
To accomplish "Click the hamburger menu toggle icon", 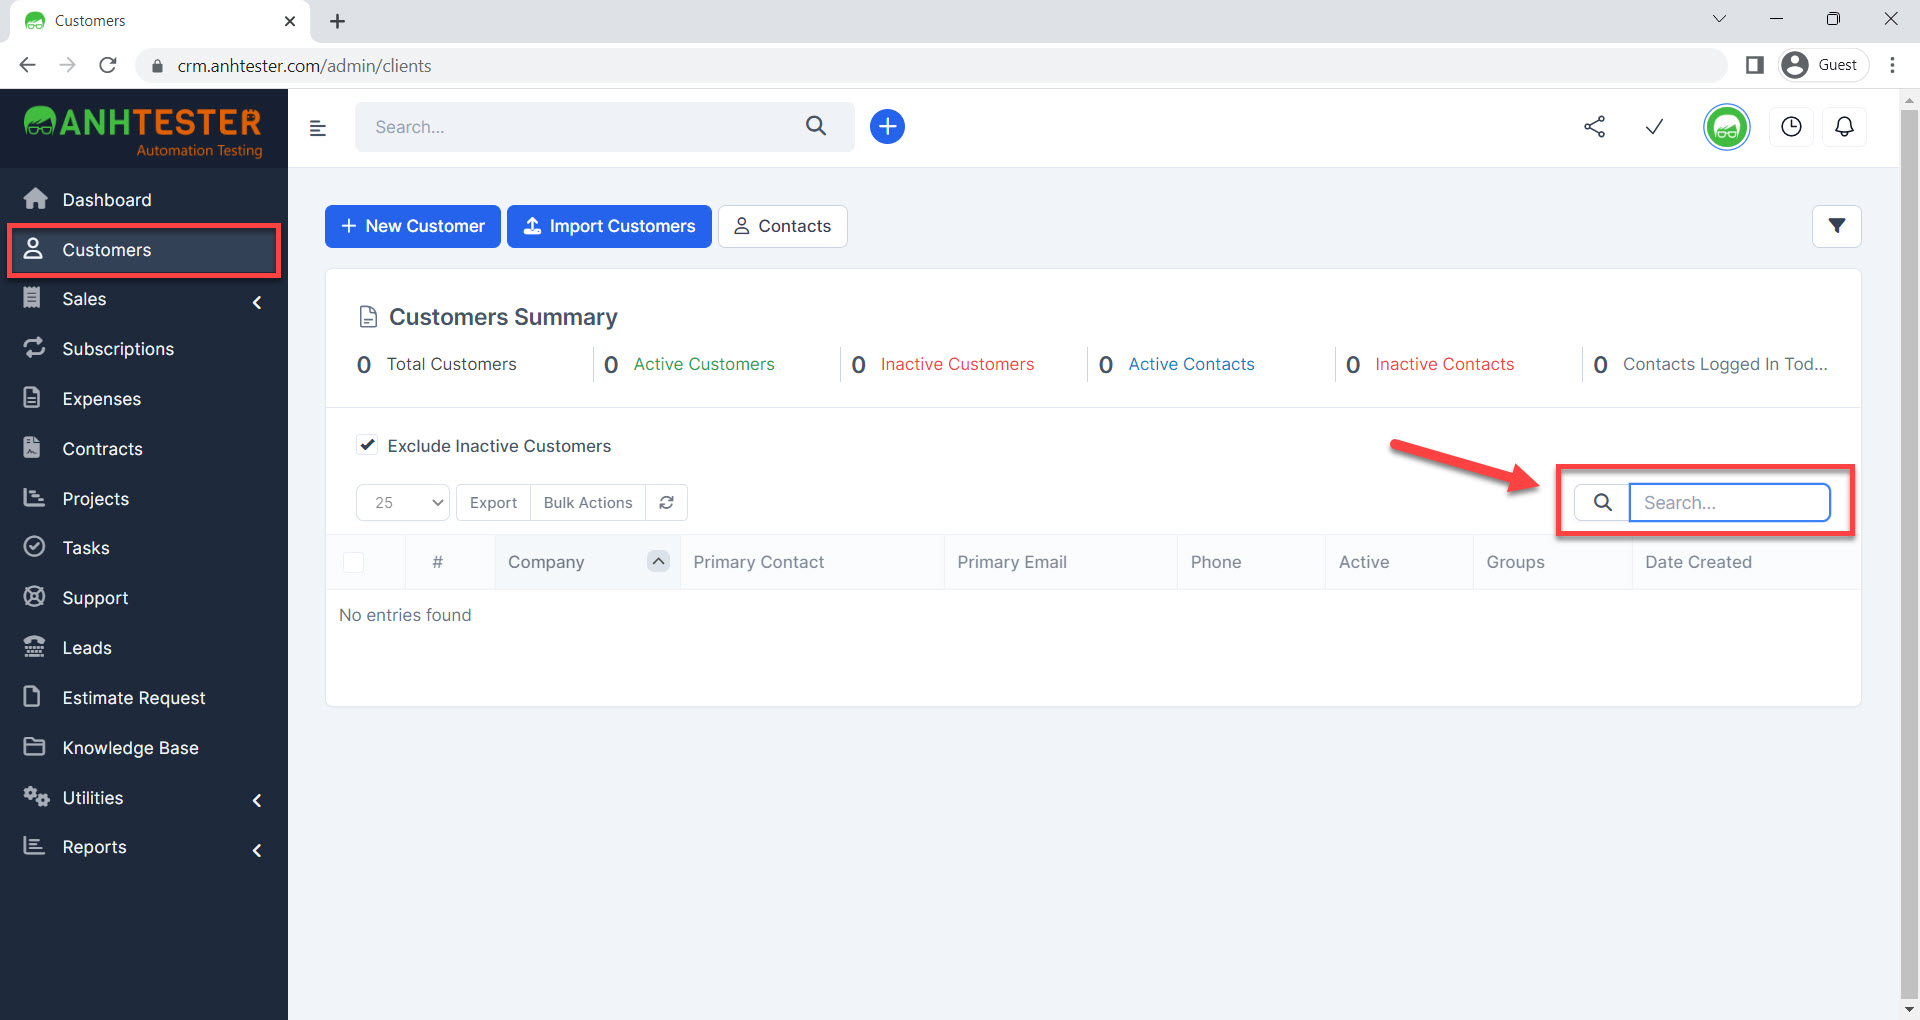I will 318,128.
